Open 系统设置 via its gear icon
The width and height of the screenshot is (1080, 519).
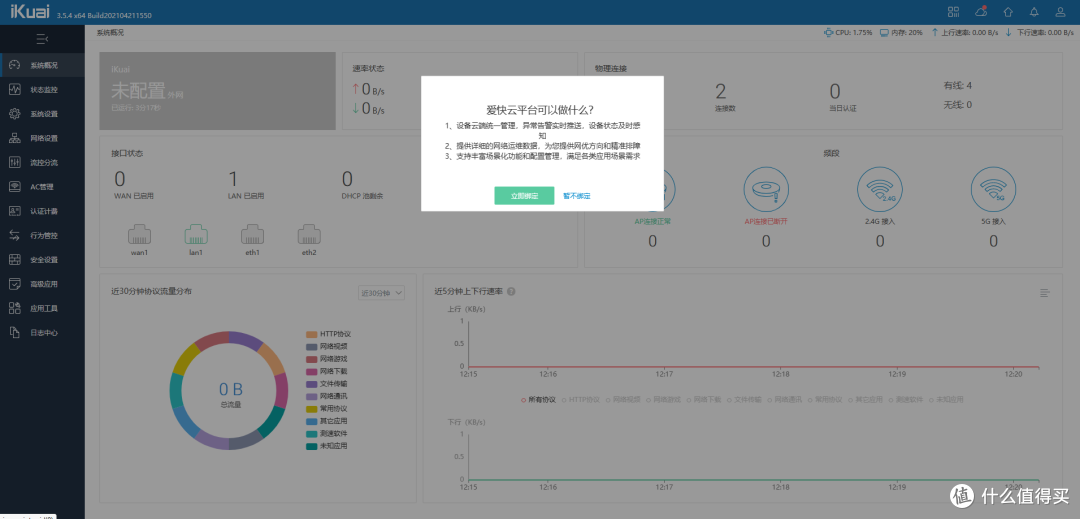pos(14,114)
